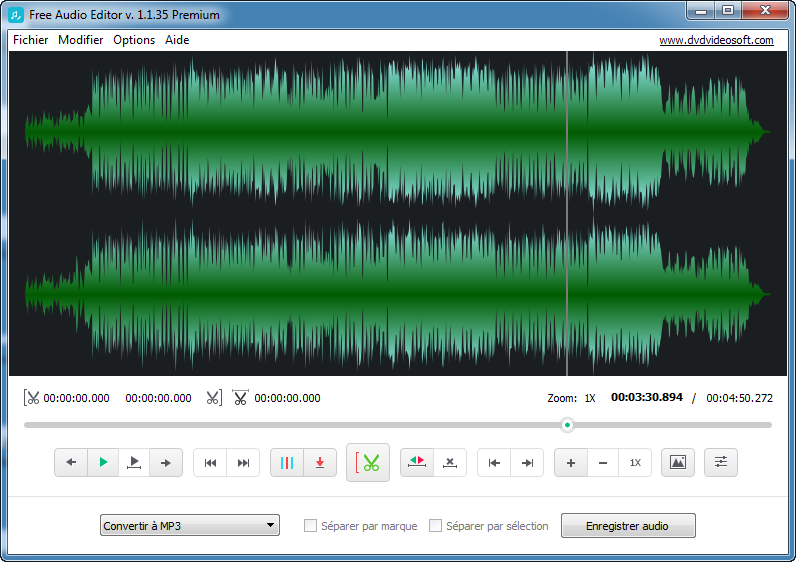Screen dimensions: 796x562
Task: Zoom out with the minus button
Action: click(603, 462)
